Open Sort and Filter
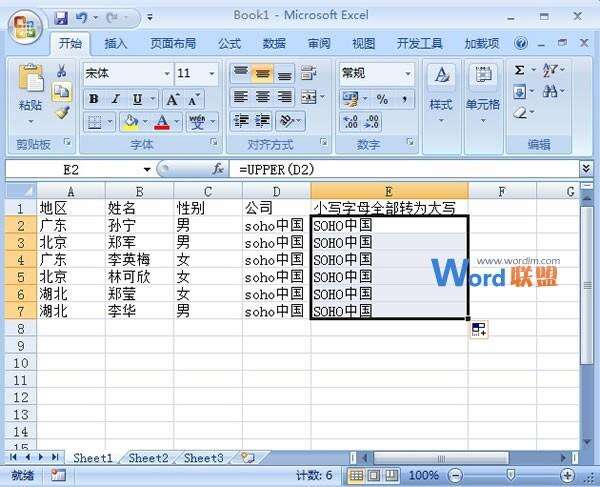The image size is (600, 487). (x=549, y=70)
